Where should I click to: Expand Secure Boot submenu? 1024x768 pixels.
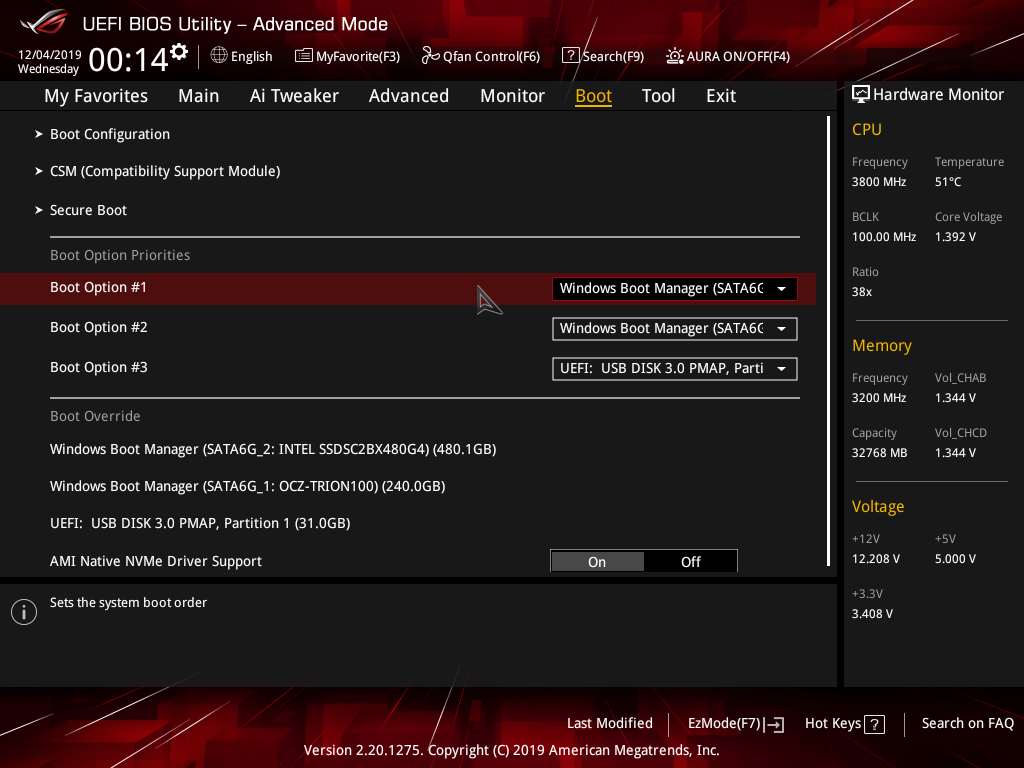[88, 210]
